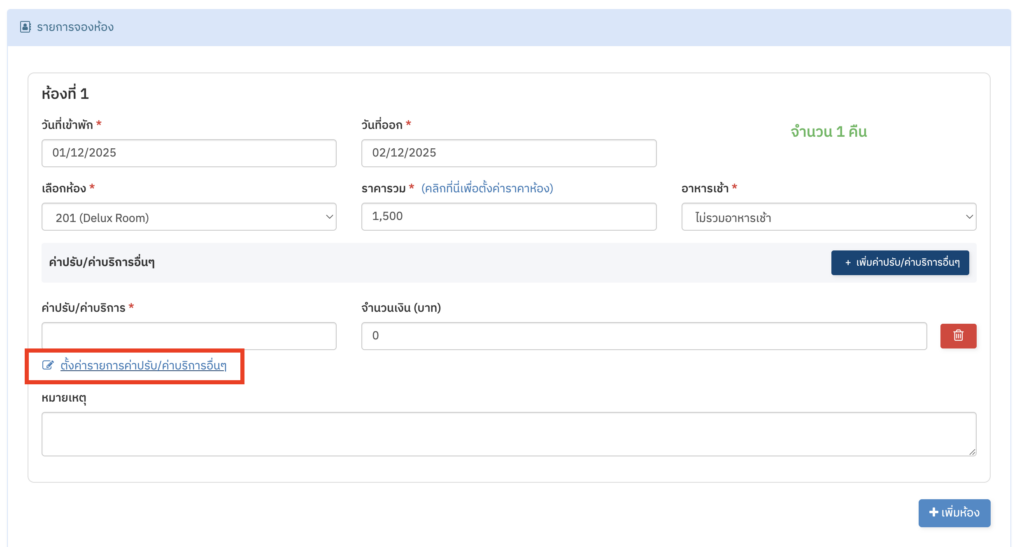This screenshot has width=1024, height=547.
Task: Click the arrow on the ไม่รวมอาหารเช้า select box
Action: click(x=967, y=217)
